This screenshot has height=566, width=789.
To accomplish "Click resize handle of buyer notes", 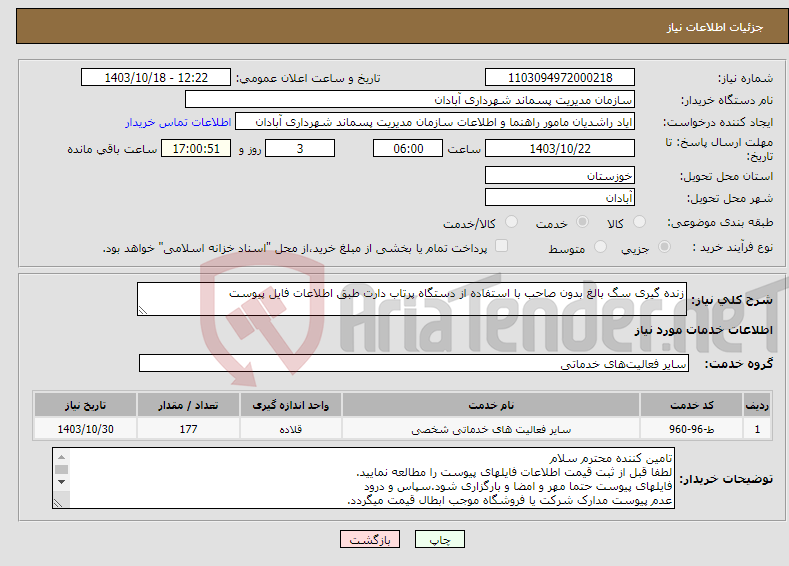I will point(58,503).
